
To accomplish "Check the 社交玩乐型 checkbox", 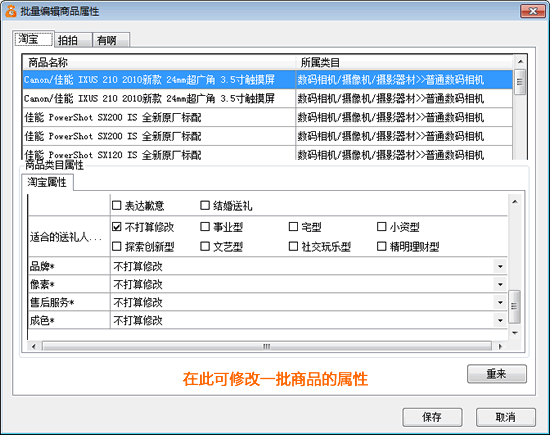I will (293, 246).
